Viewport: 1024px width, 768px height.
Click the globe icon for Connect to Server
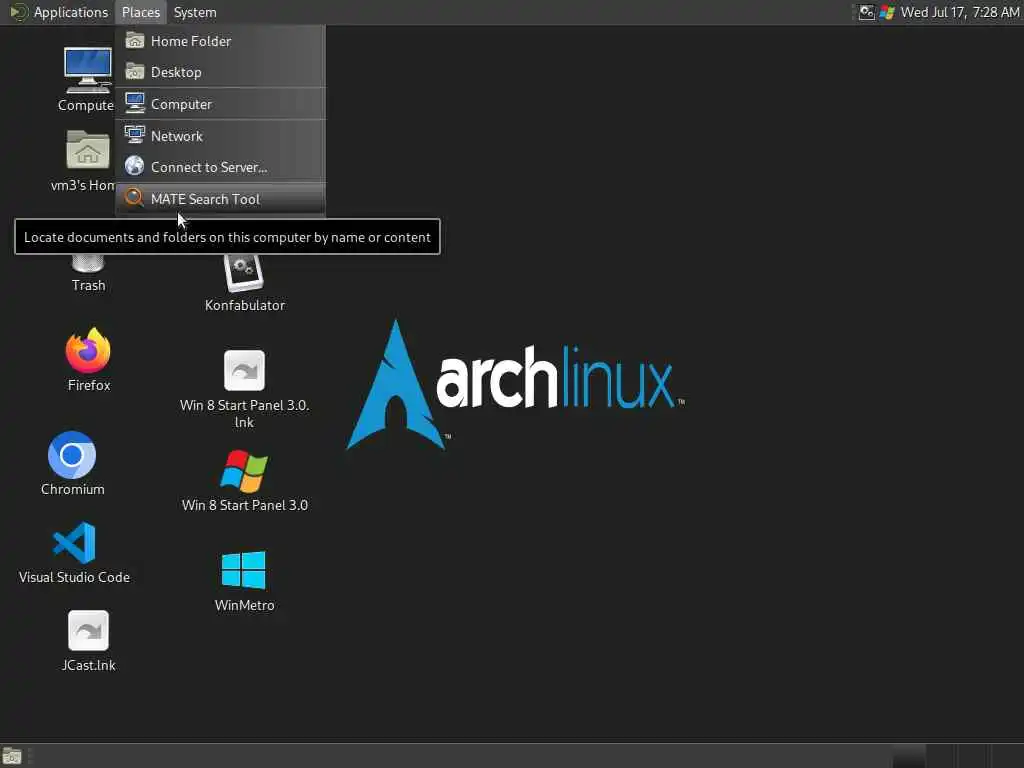tap(135, 167)
